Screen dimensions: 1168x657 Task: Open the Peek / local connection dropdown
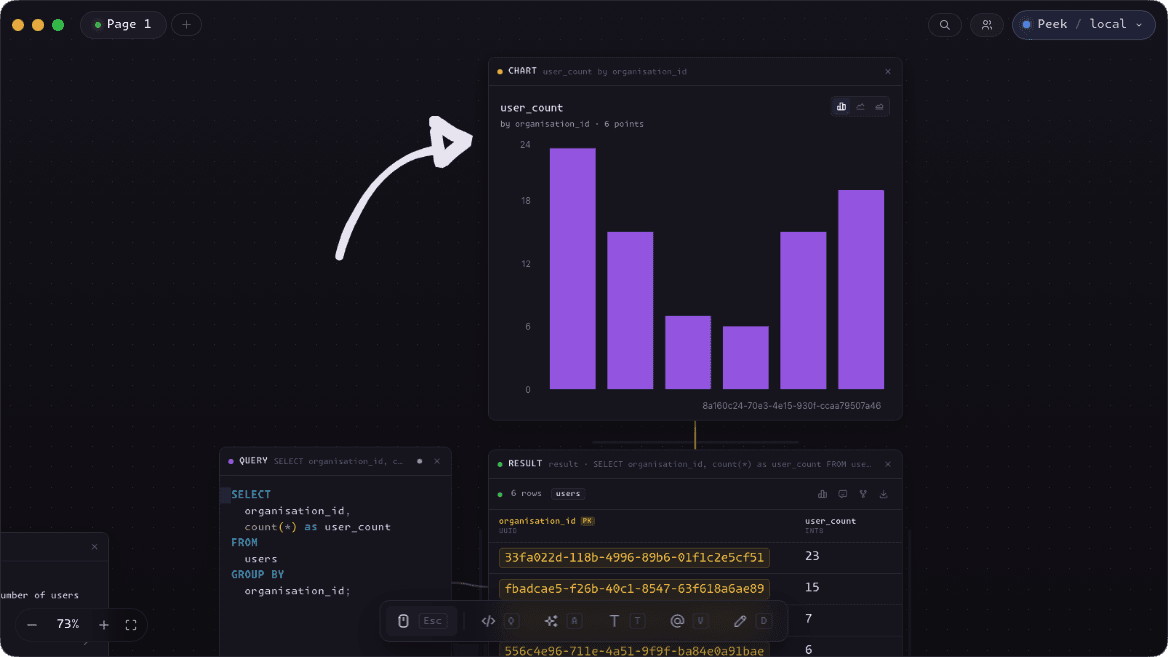click(1083, 25)
